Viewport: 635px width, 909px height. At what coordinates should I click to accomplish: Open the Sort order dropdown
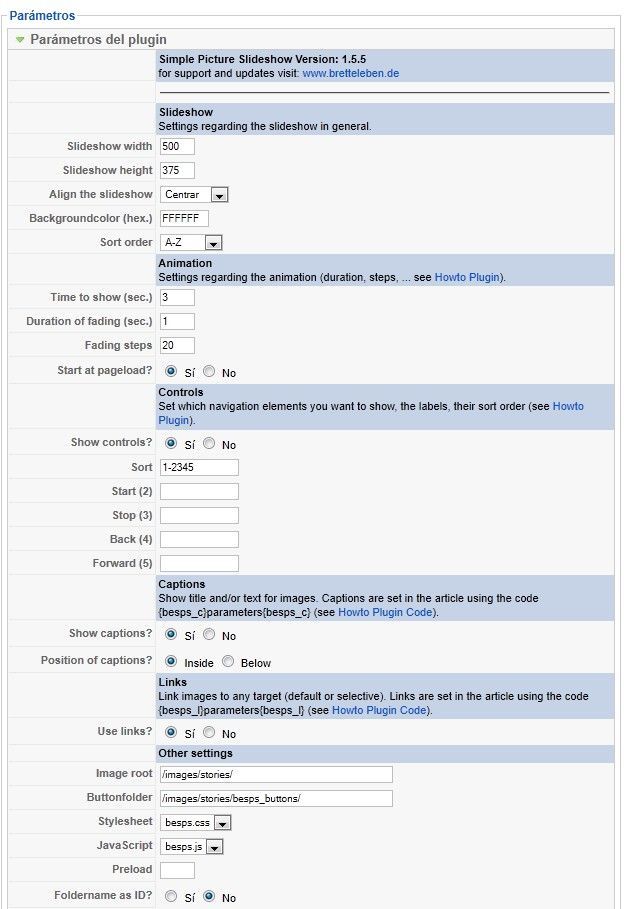(191, 242)
